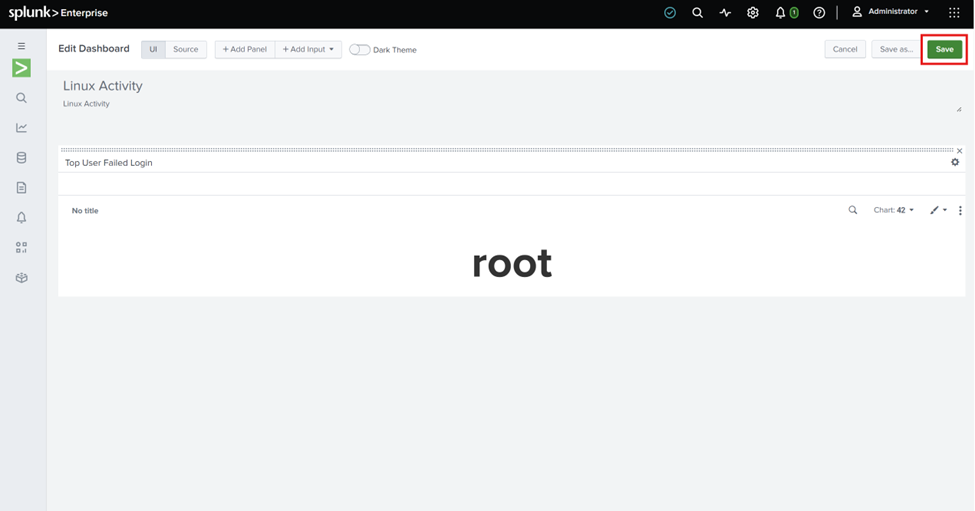
Task: Open the dashboards grid sidebar icon
Action: point(21,247)
